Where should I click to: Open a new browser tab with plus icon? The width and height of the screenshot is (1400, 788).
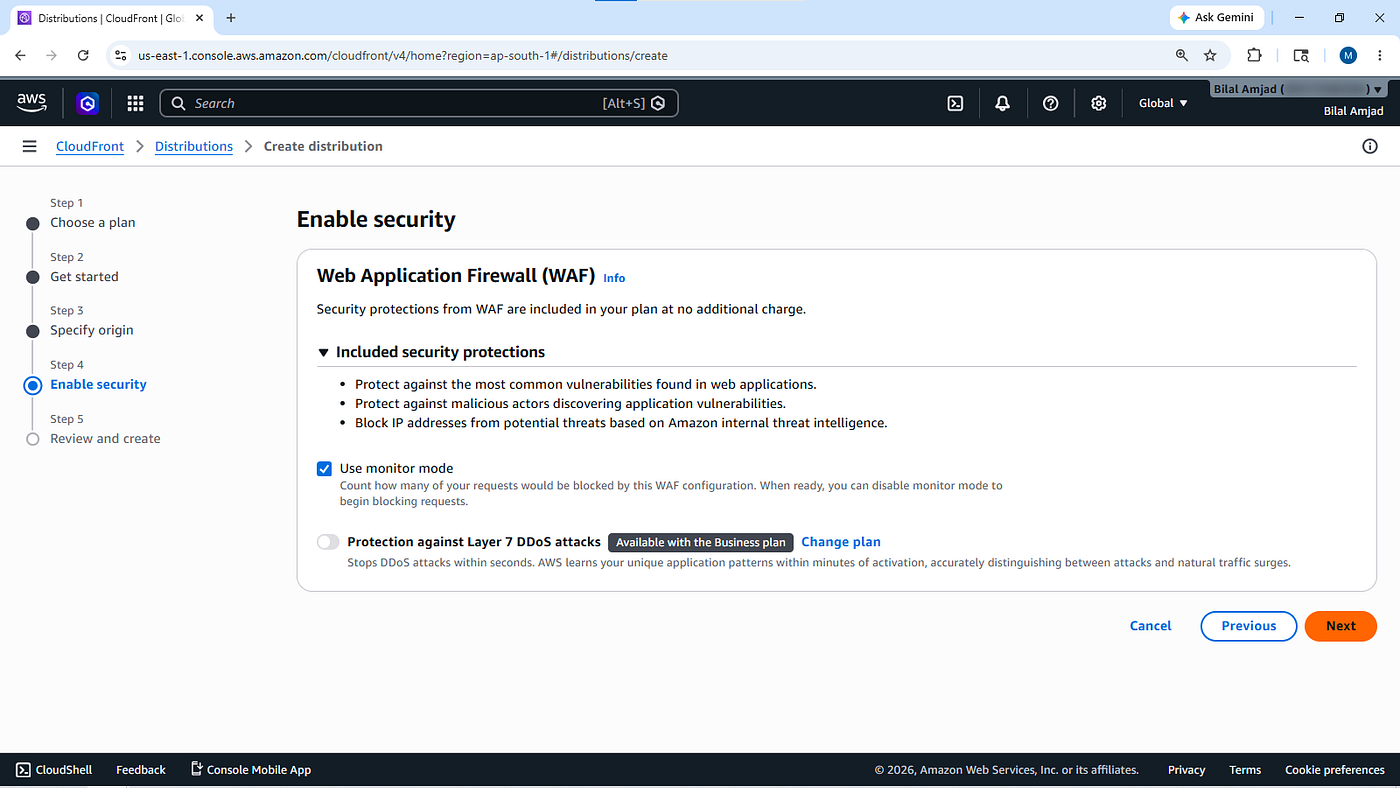(x=231, y=18)
